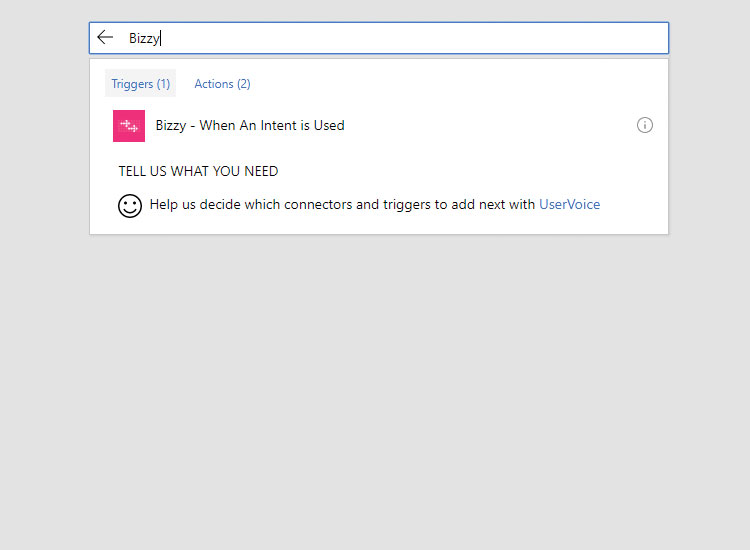Select Bizzy - When An Intent is Used
This screenshot has width=750, height=550.
click(x=250, y=125)
